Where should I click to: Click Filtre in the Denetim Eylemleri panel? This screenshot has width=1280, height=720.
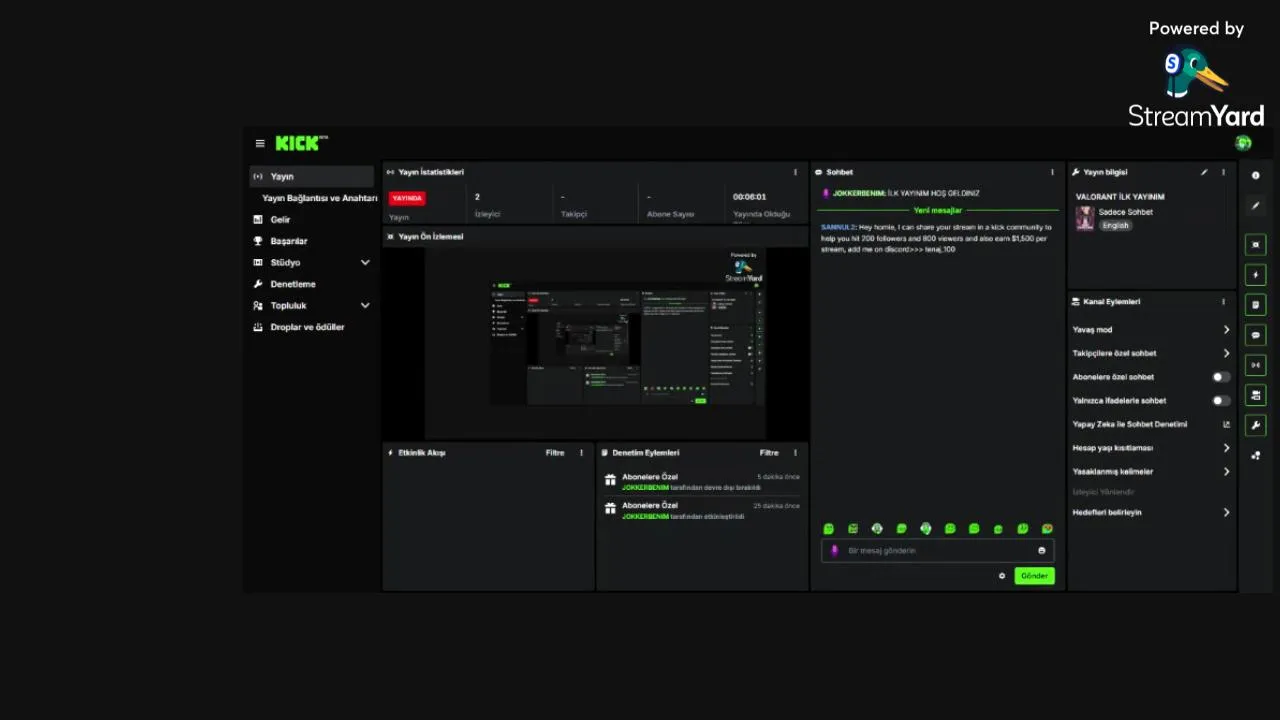pos(769,453)
